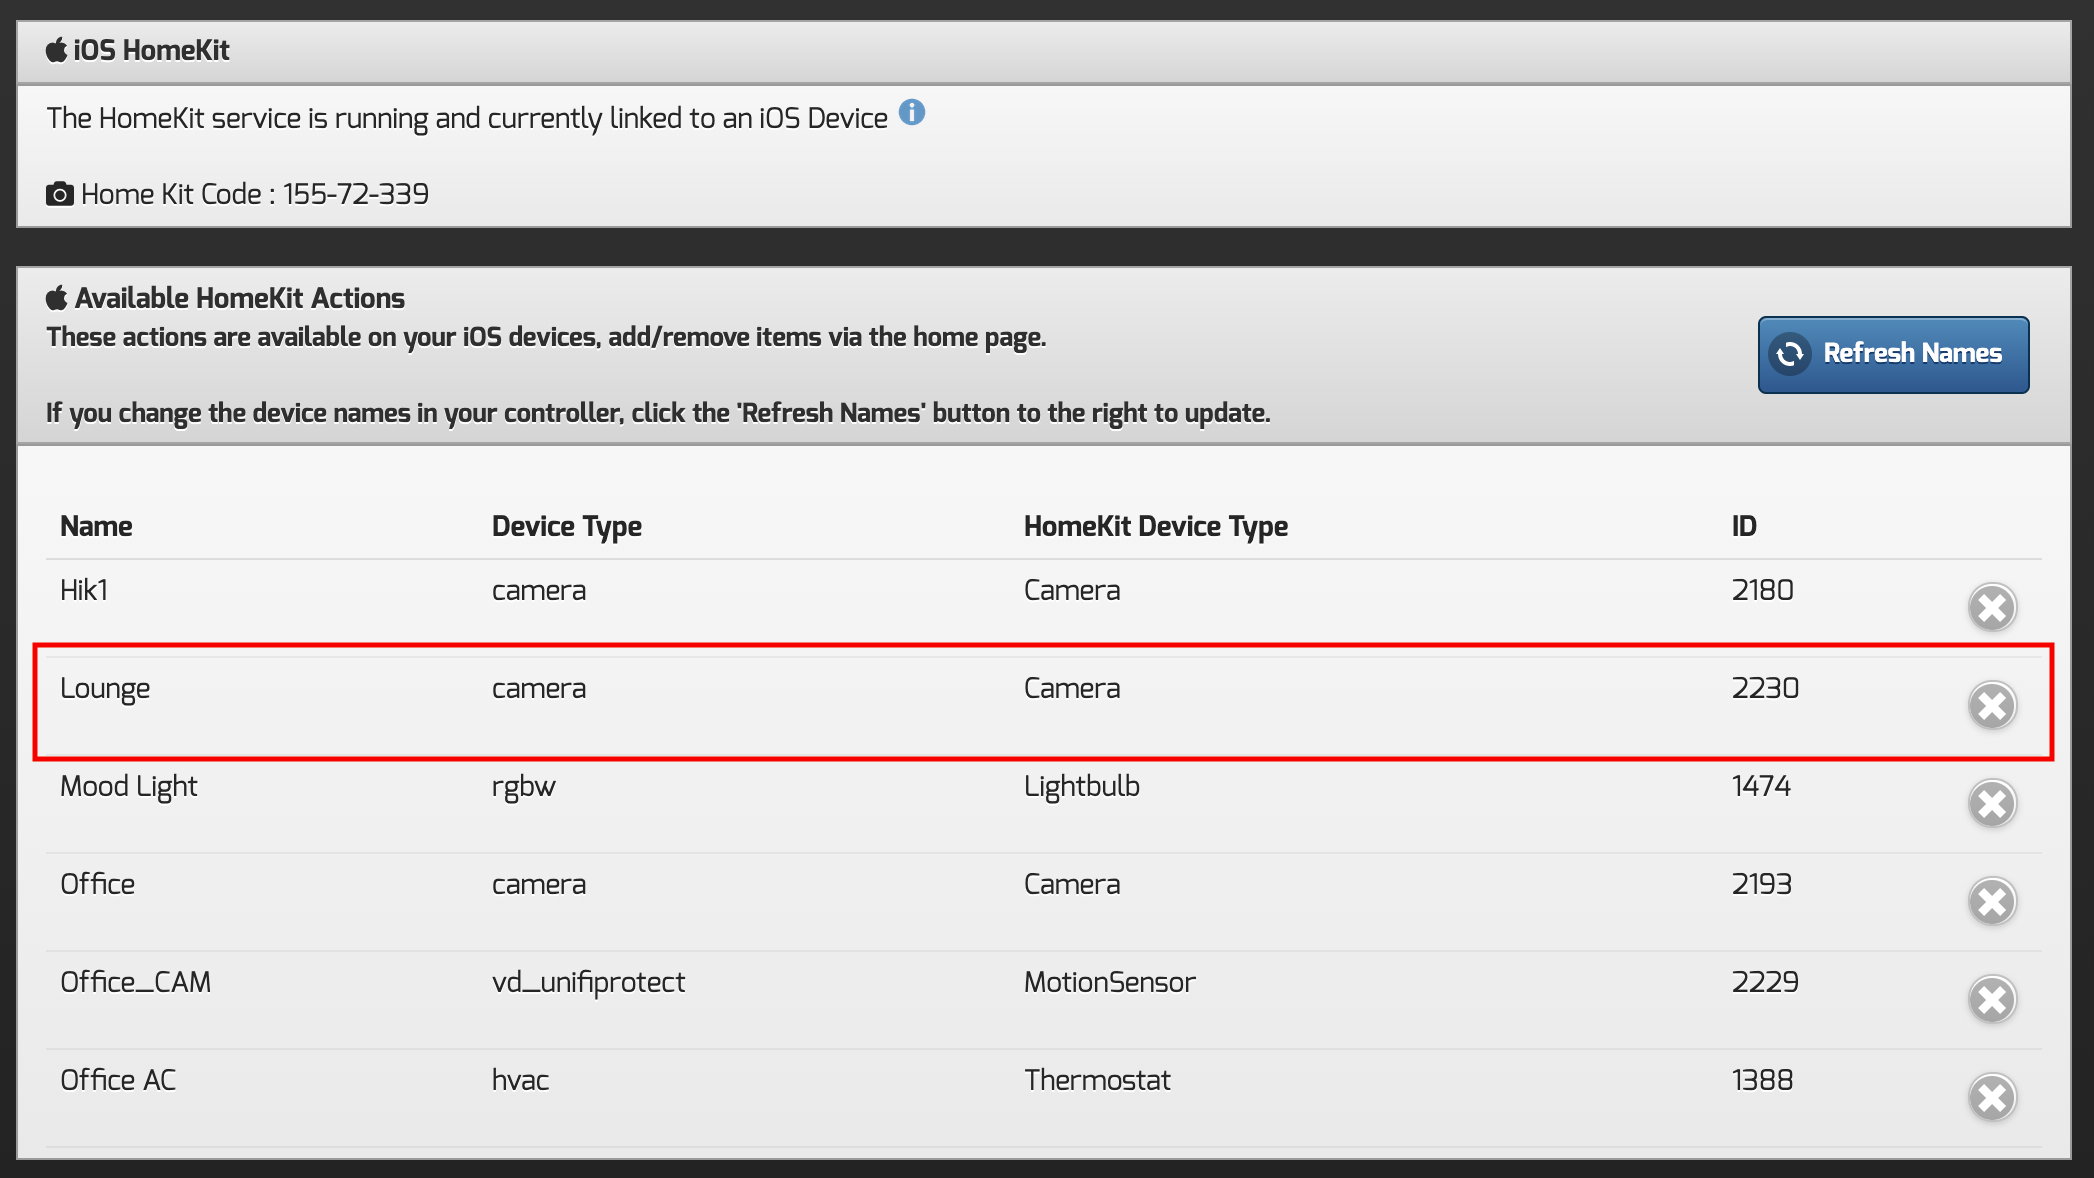Select the Lounge row name
Screen dimensions: 2094x1178
click(x=105, y=688)
